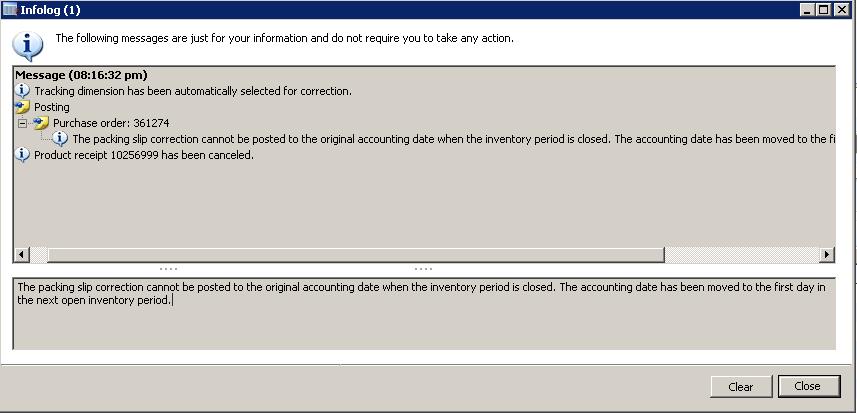Select Purchase order: 361274 entry
The image size is (857, 413).
[111, 123]
